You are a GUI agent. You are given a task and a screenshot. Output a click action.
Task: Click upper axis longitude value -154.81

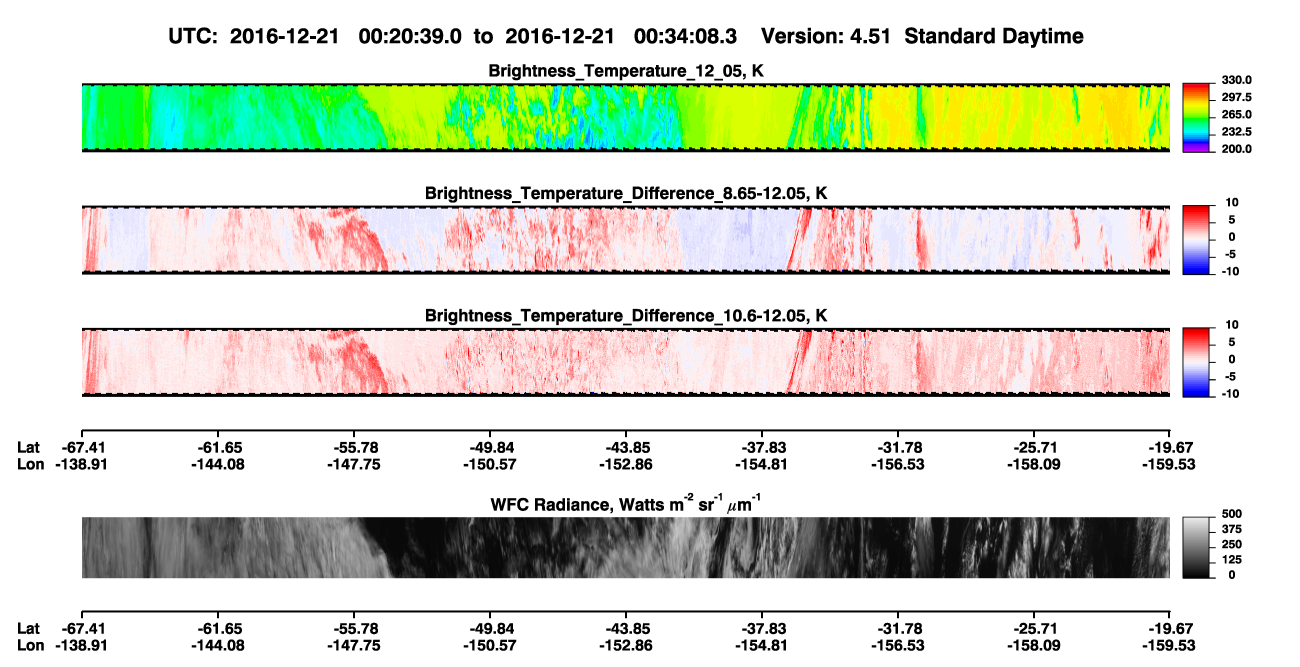[762, 464]
